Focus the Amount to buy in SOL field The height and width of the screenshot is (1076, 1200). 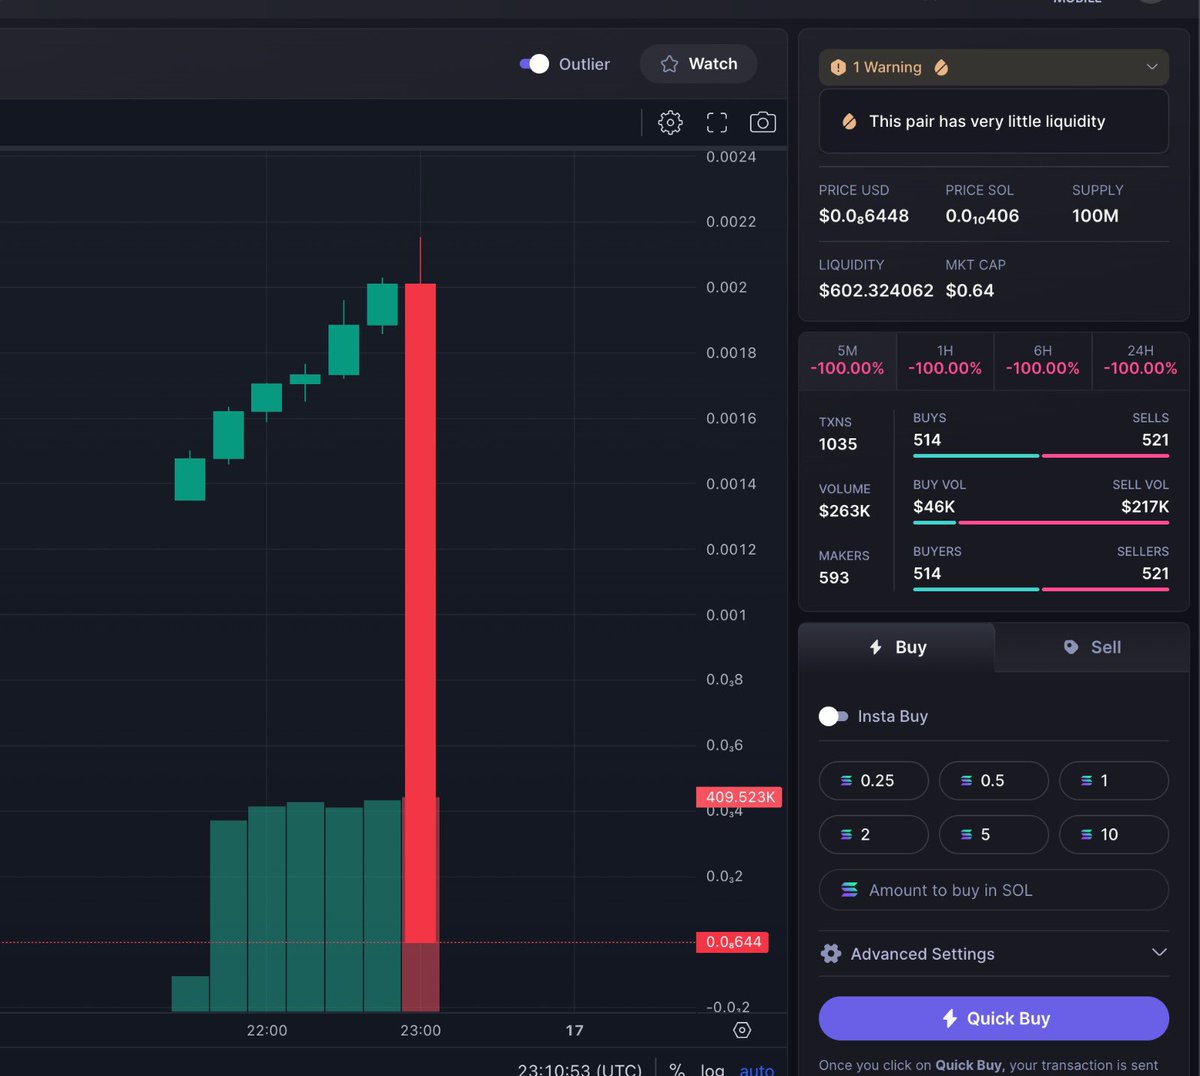coord(994,890)
